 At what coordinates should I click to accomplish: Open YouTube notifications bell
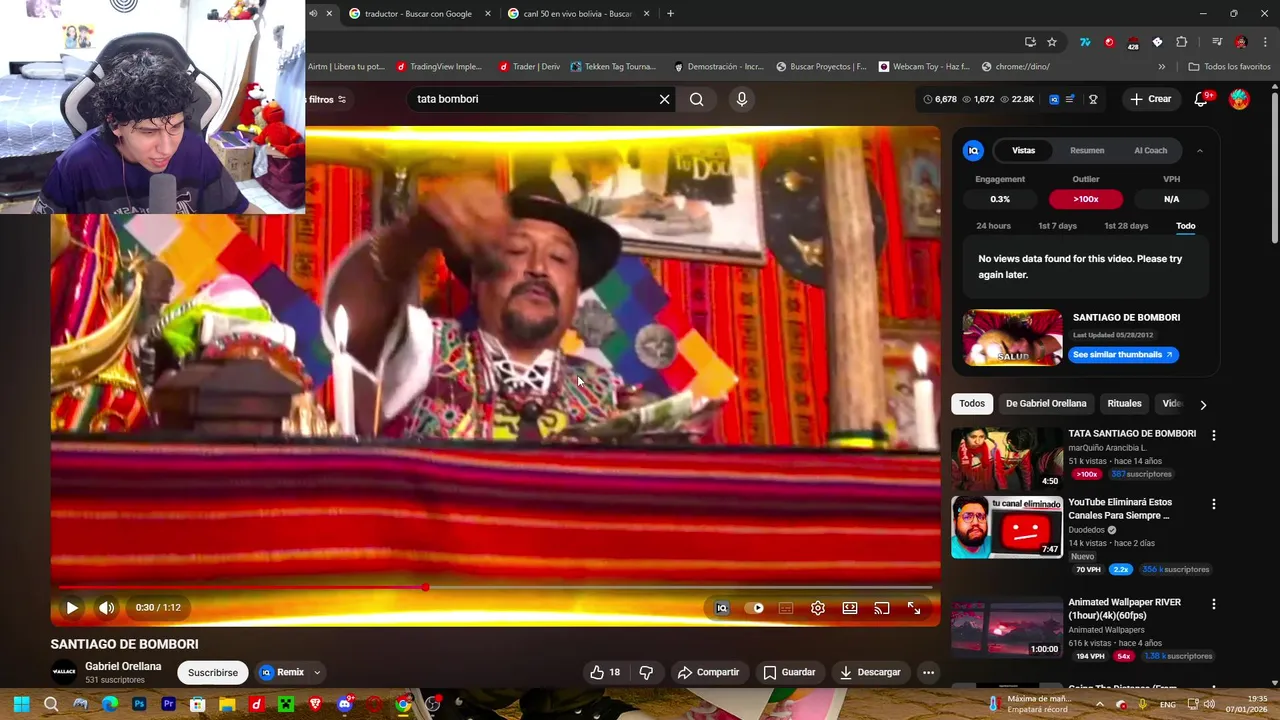(1202, 99)
